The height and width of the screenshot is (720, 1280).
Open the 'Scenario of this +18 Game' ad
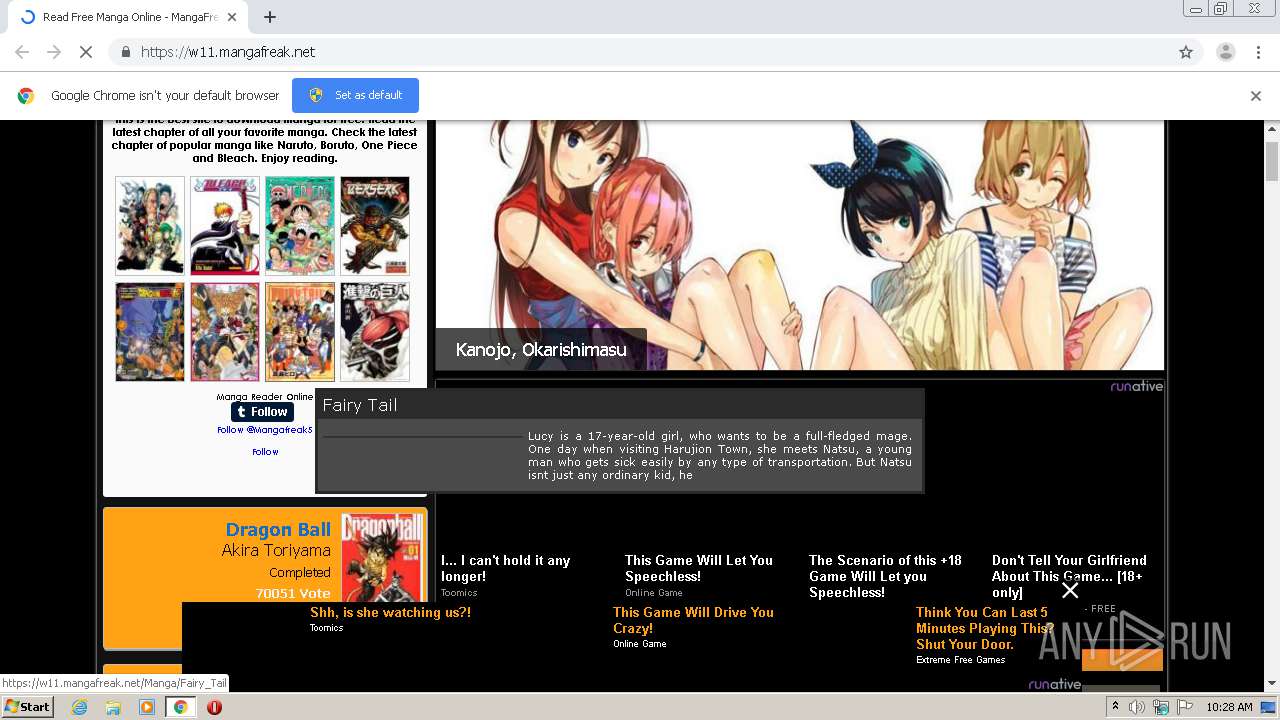[x=885, y=577]
